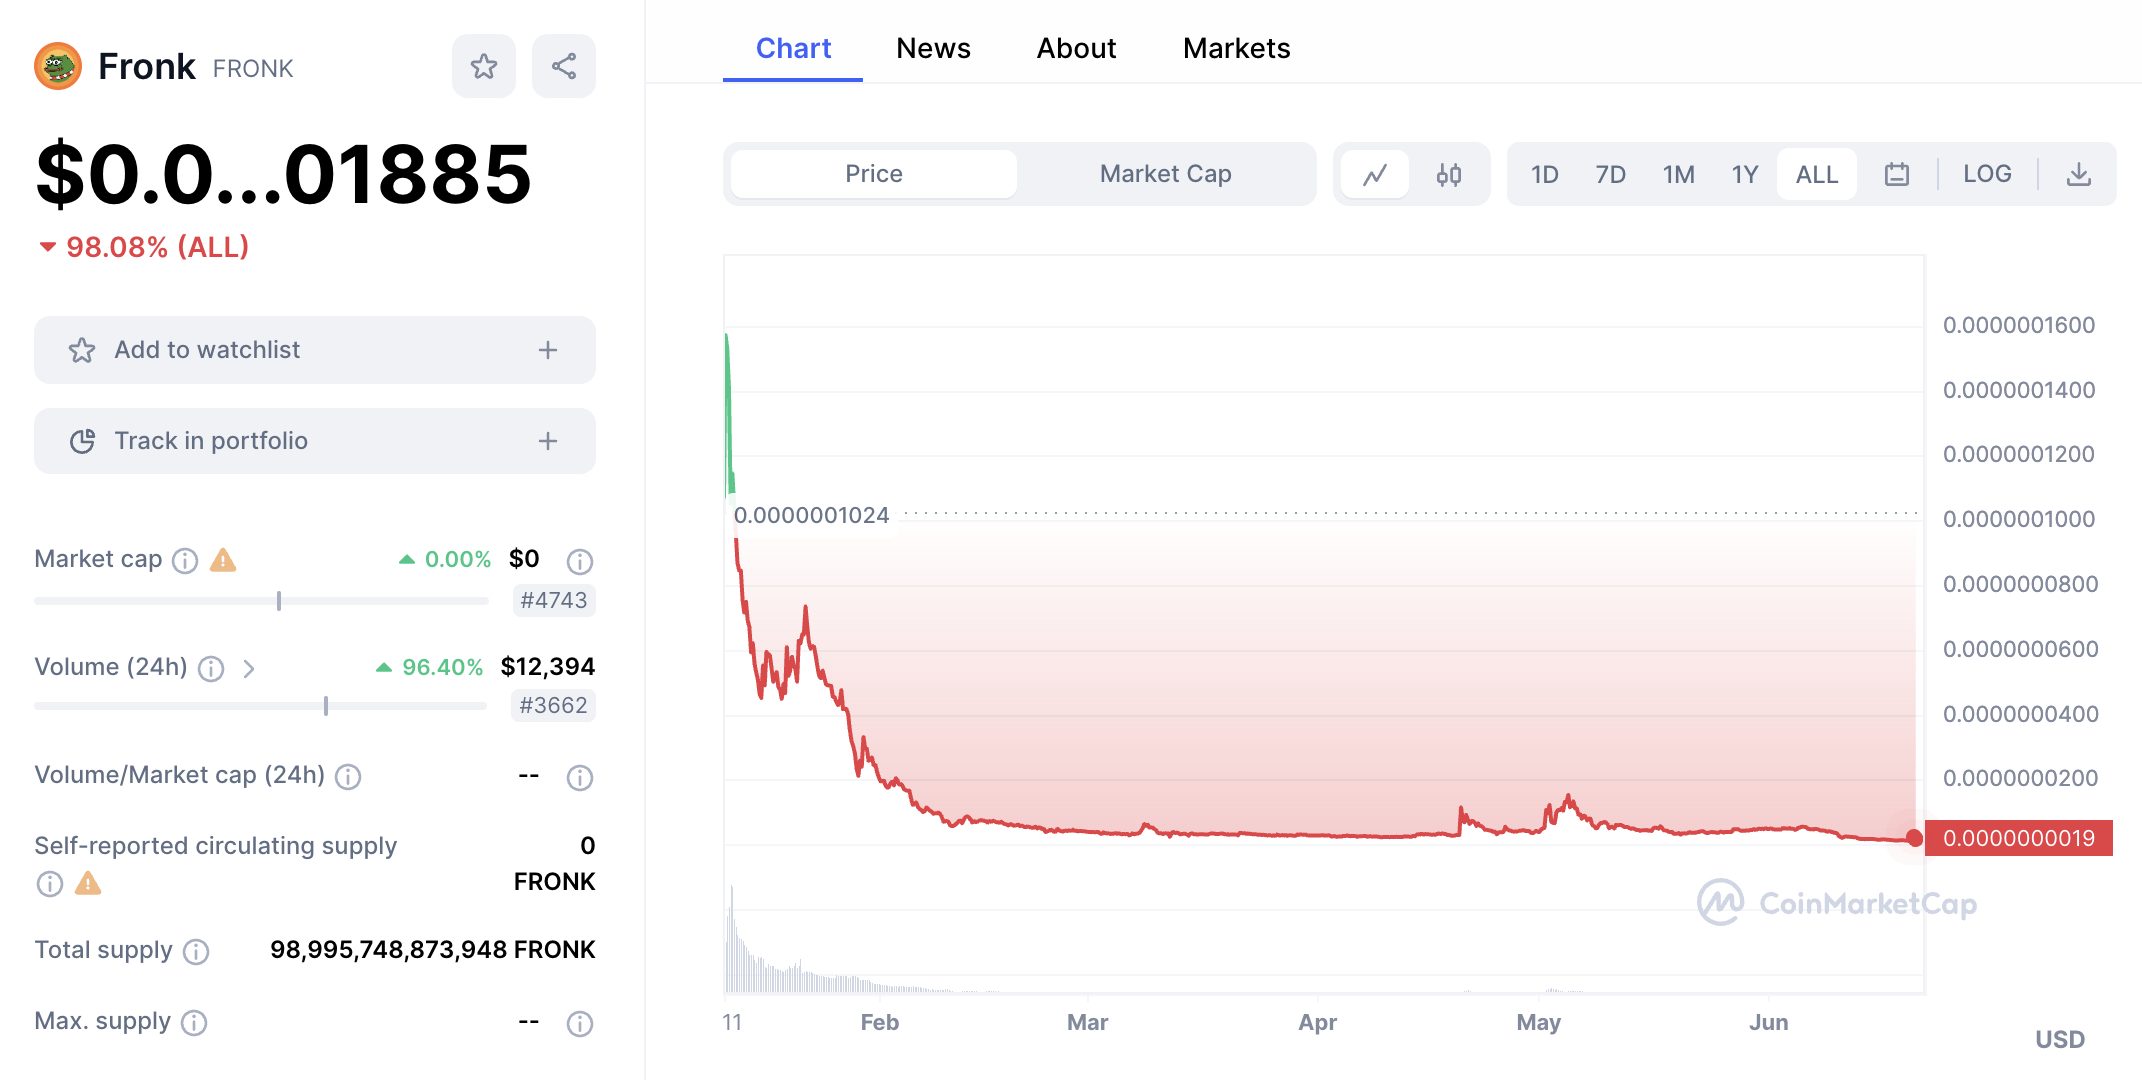This screenshot has height=1080, width=2142.
Task: Click info icon beside $0 market cap value
Action: click(x=580, y=561)
